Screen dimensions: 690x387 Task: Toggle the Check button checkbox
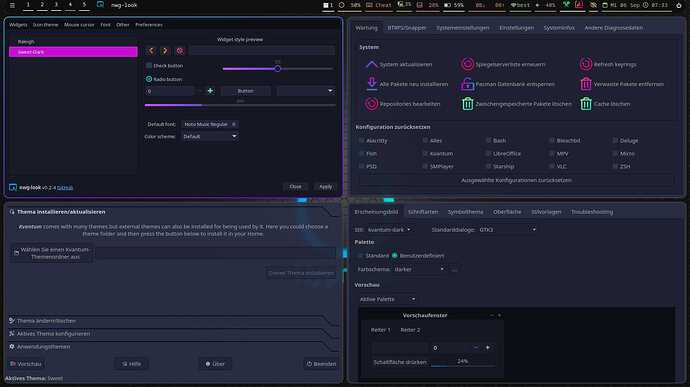click(x=149, y=66)
